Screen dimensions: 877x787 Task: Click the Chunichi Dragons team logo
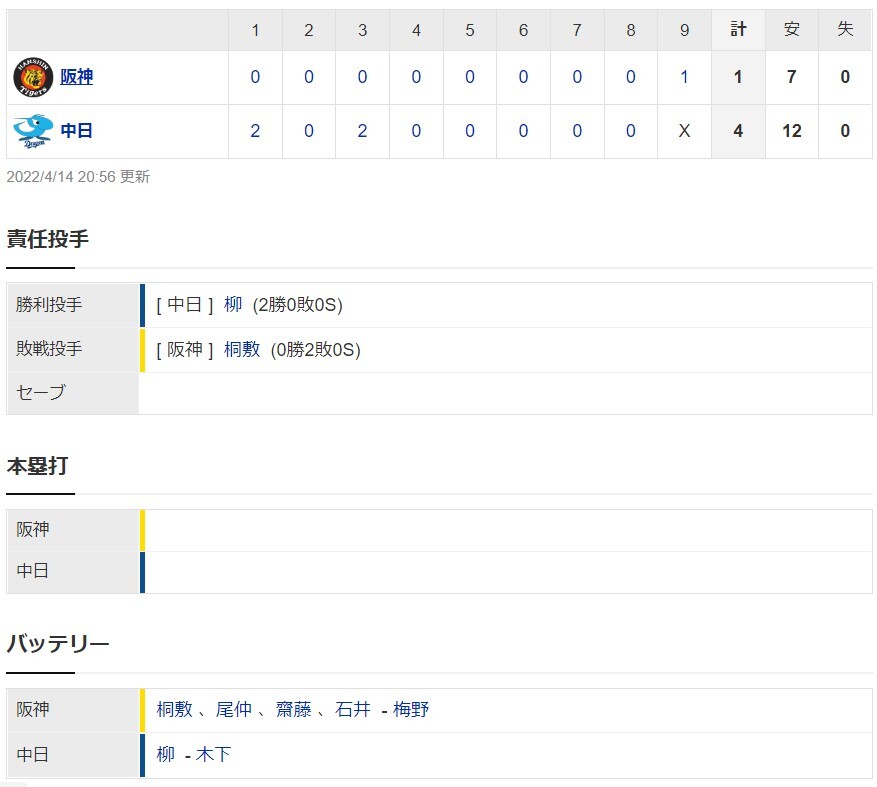(x=33, y=131)
